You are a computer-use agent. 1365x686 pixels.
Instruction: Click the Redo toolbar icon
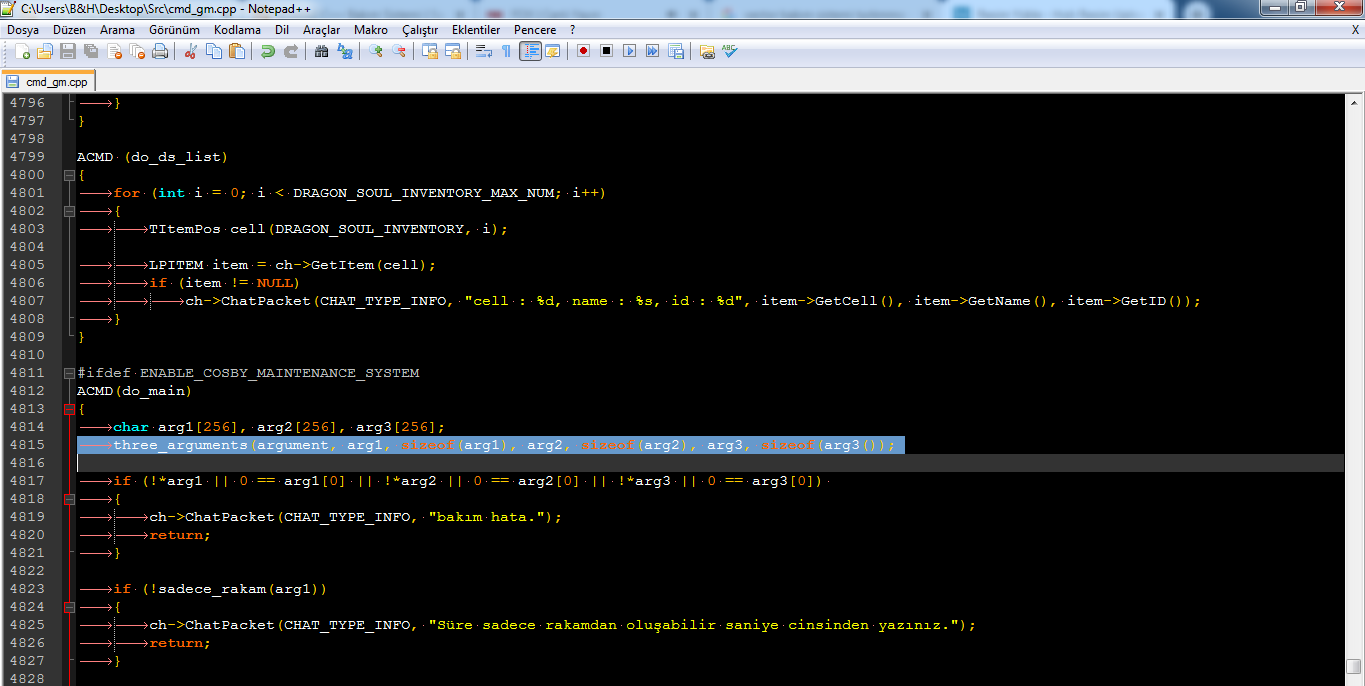point(290,51)
